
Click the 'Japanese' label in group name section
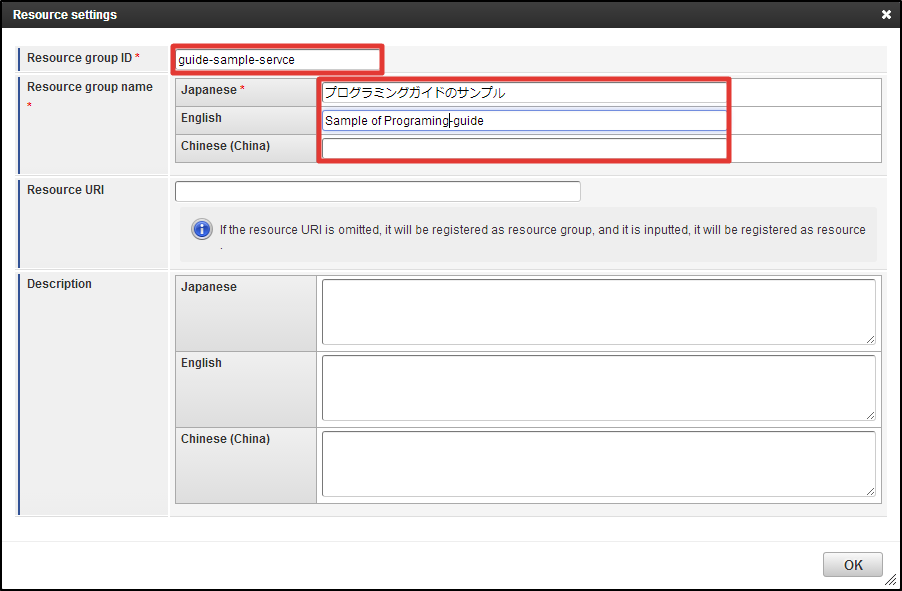tap(209, 90)
